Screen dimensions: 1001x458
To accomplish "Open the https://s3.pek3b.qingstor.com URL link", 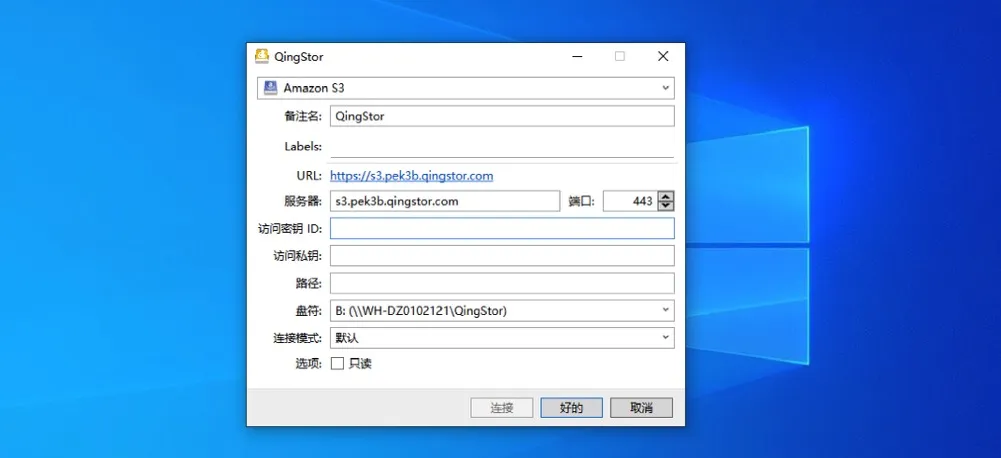I will [x=411, y=176].
